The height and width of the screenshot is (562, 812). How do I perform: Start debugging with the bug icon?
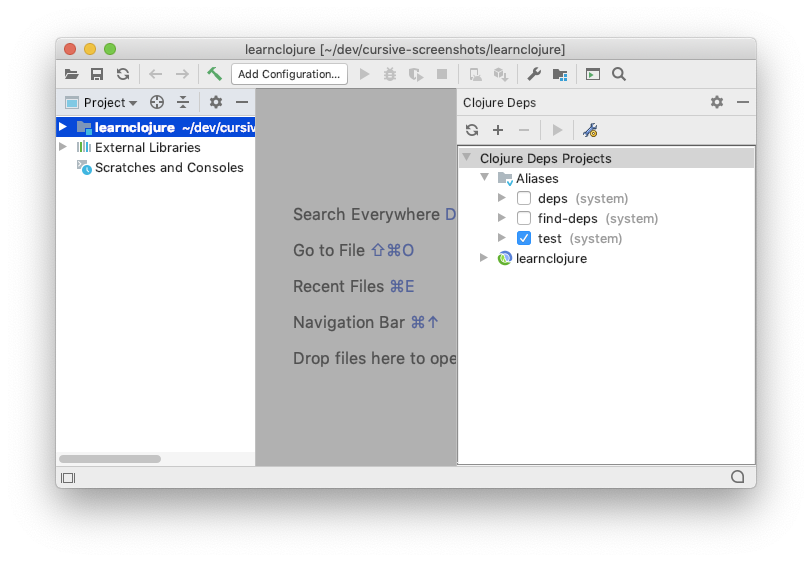tap(390, 74)
